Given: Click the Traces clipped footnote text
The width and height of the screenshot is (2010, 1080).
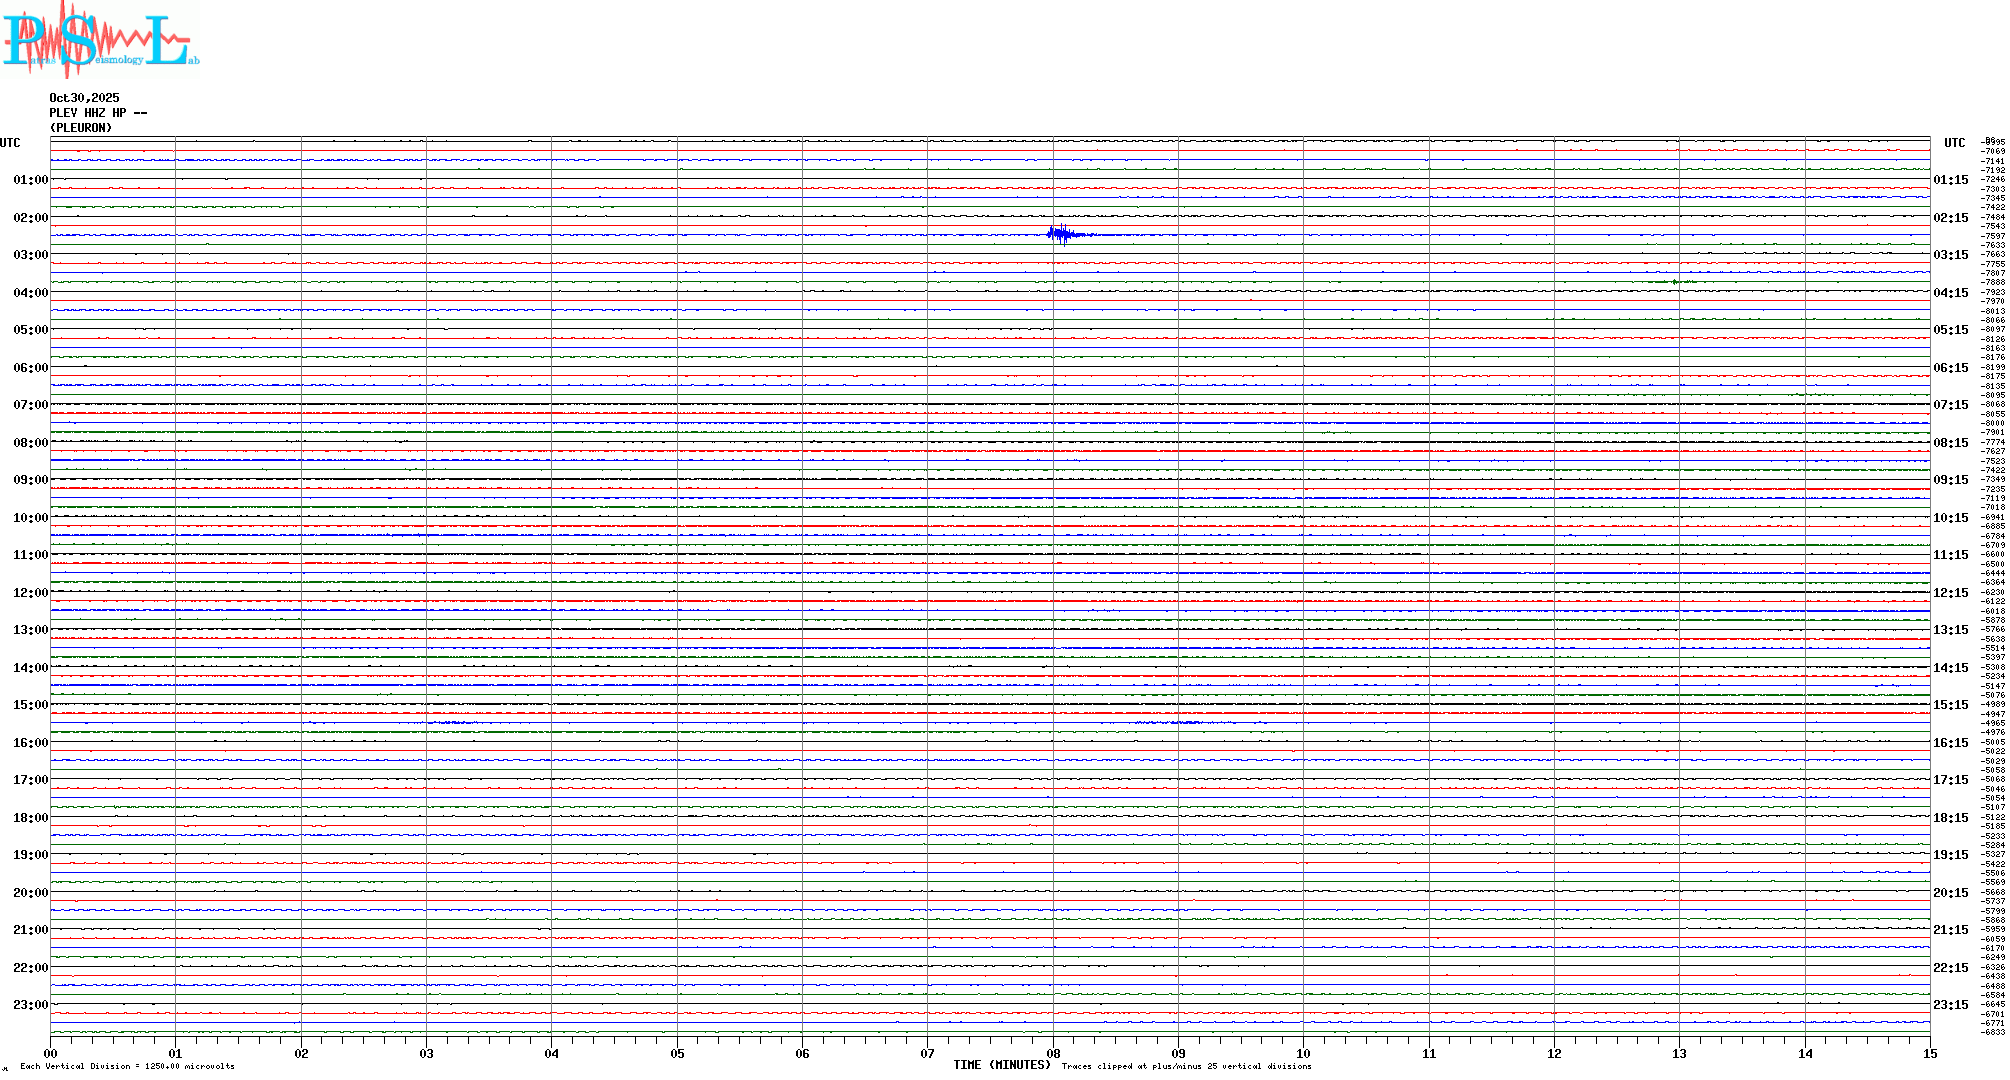Looking at the screenshot, I should click(x=1186, y=1066).
